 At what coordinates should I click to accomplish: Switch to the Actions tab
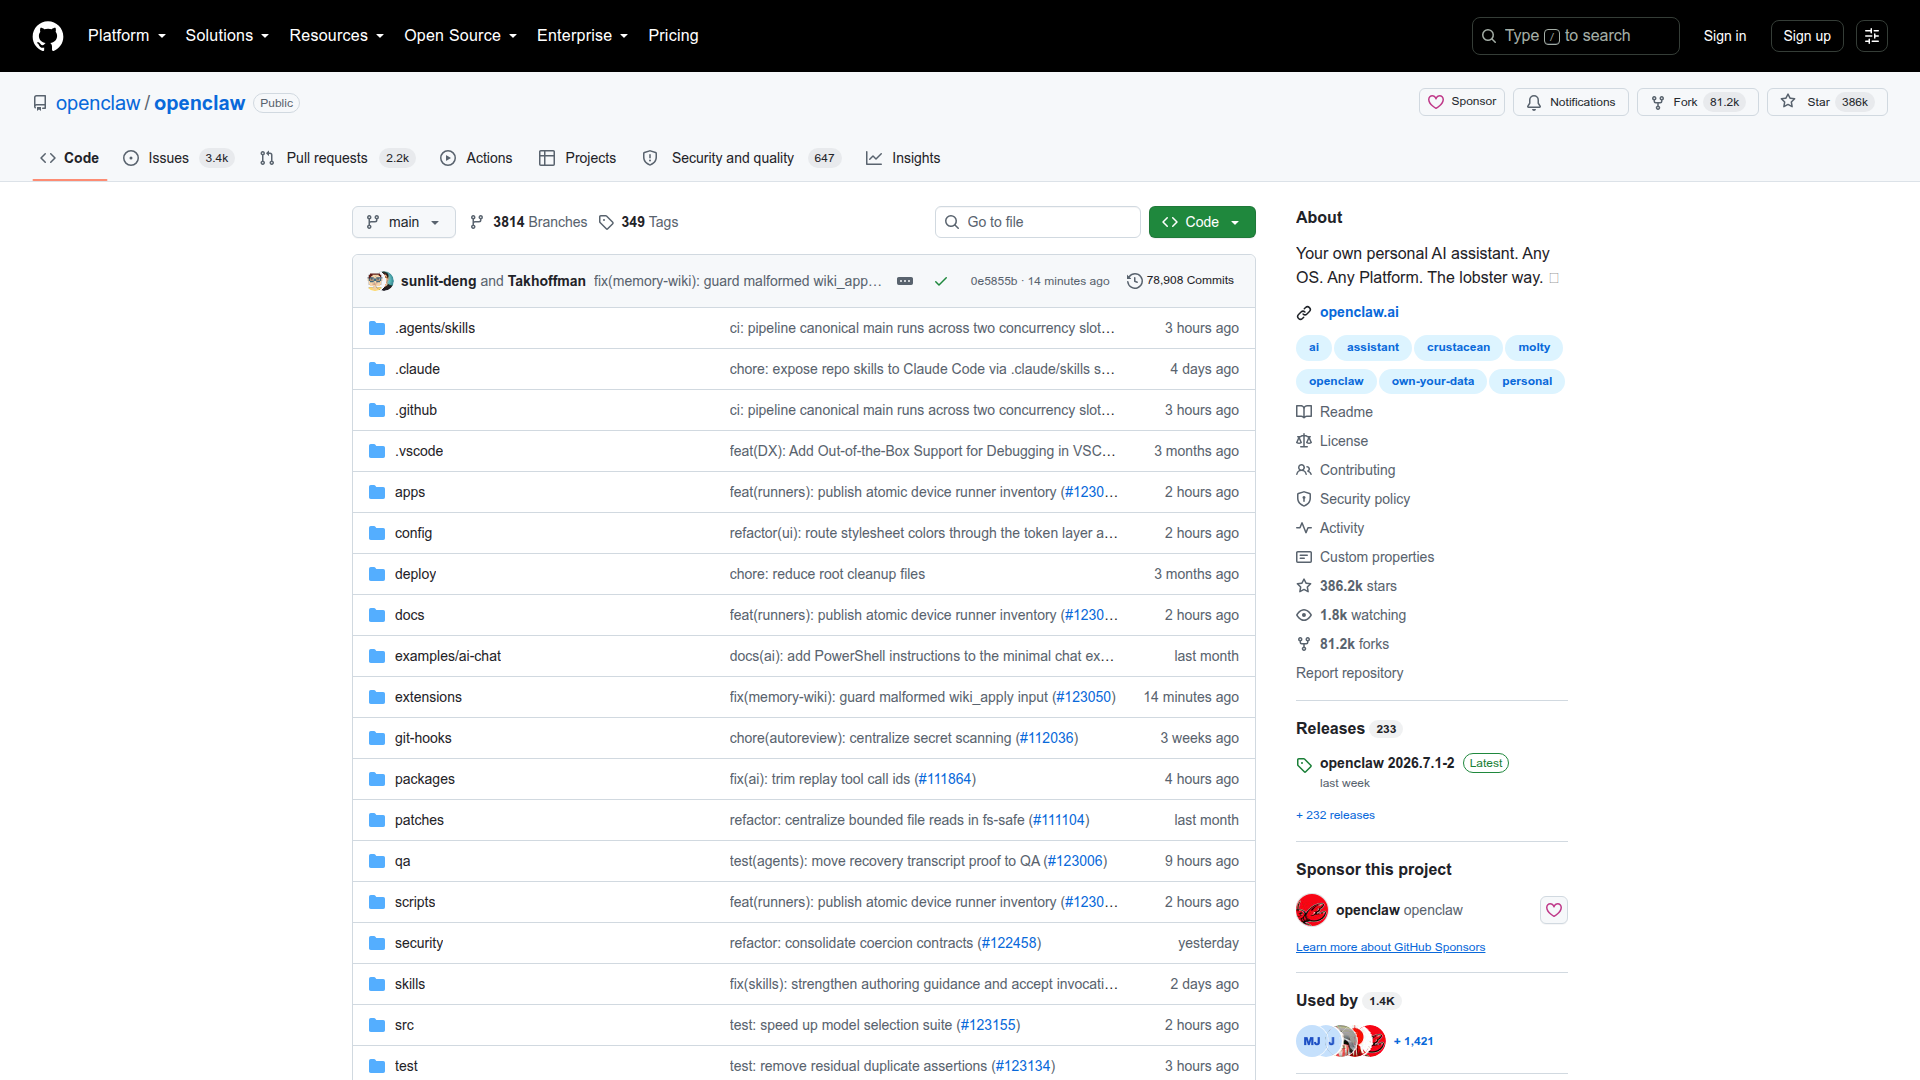(476, 158)
